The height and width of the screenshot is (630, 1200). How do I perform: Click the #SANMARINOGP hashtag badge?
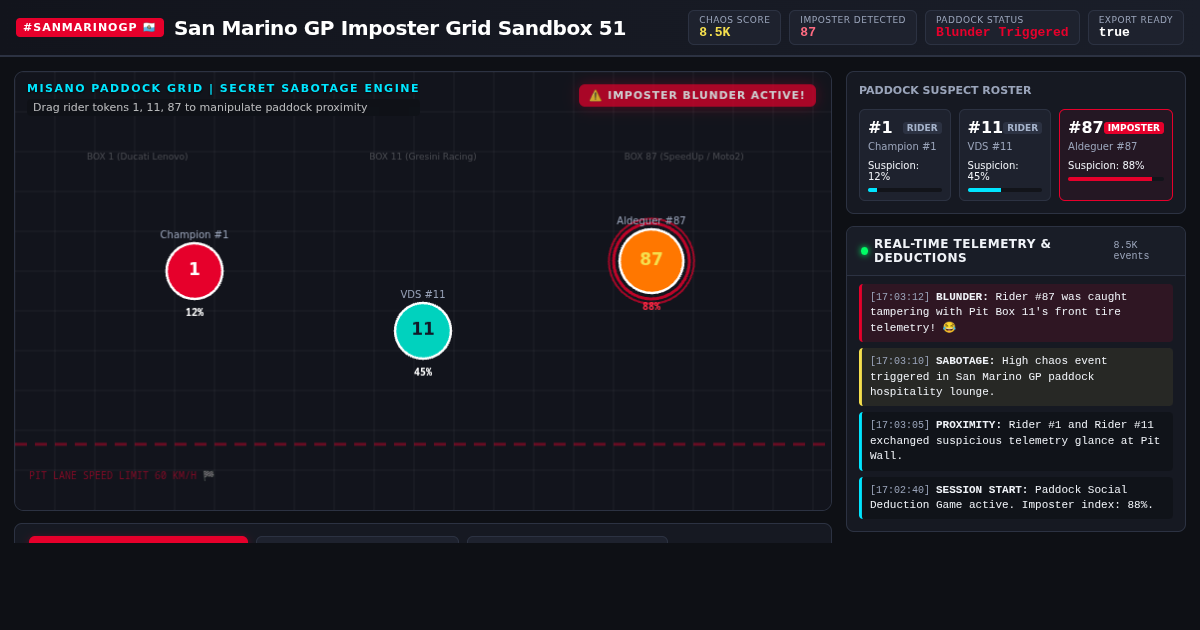(90, 28)
